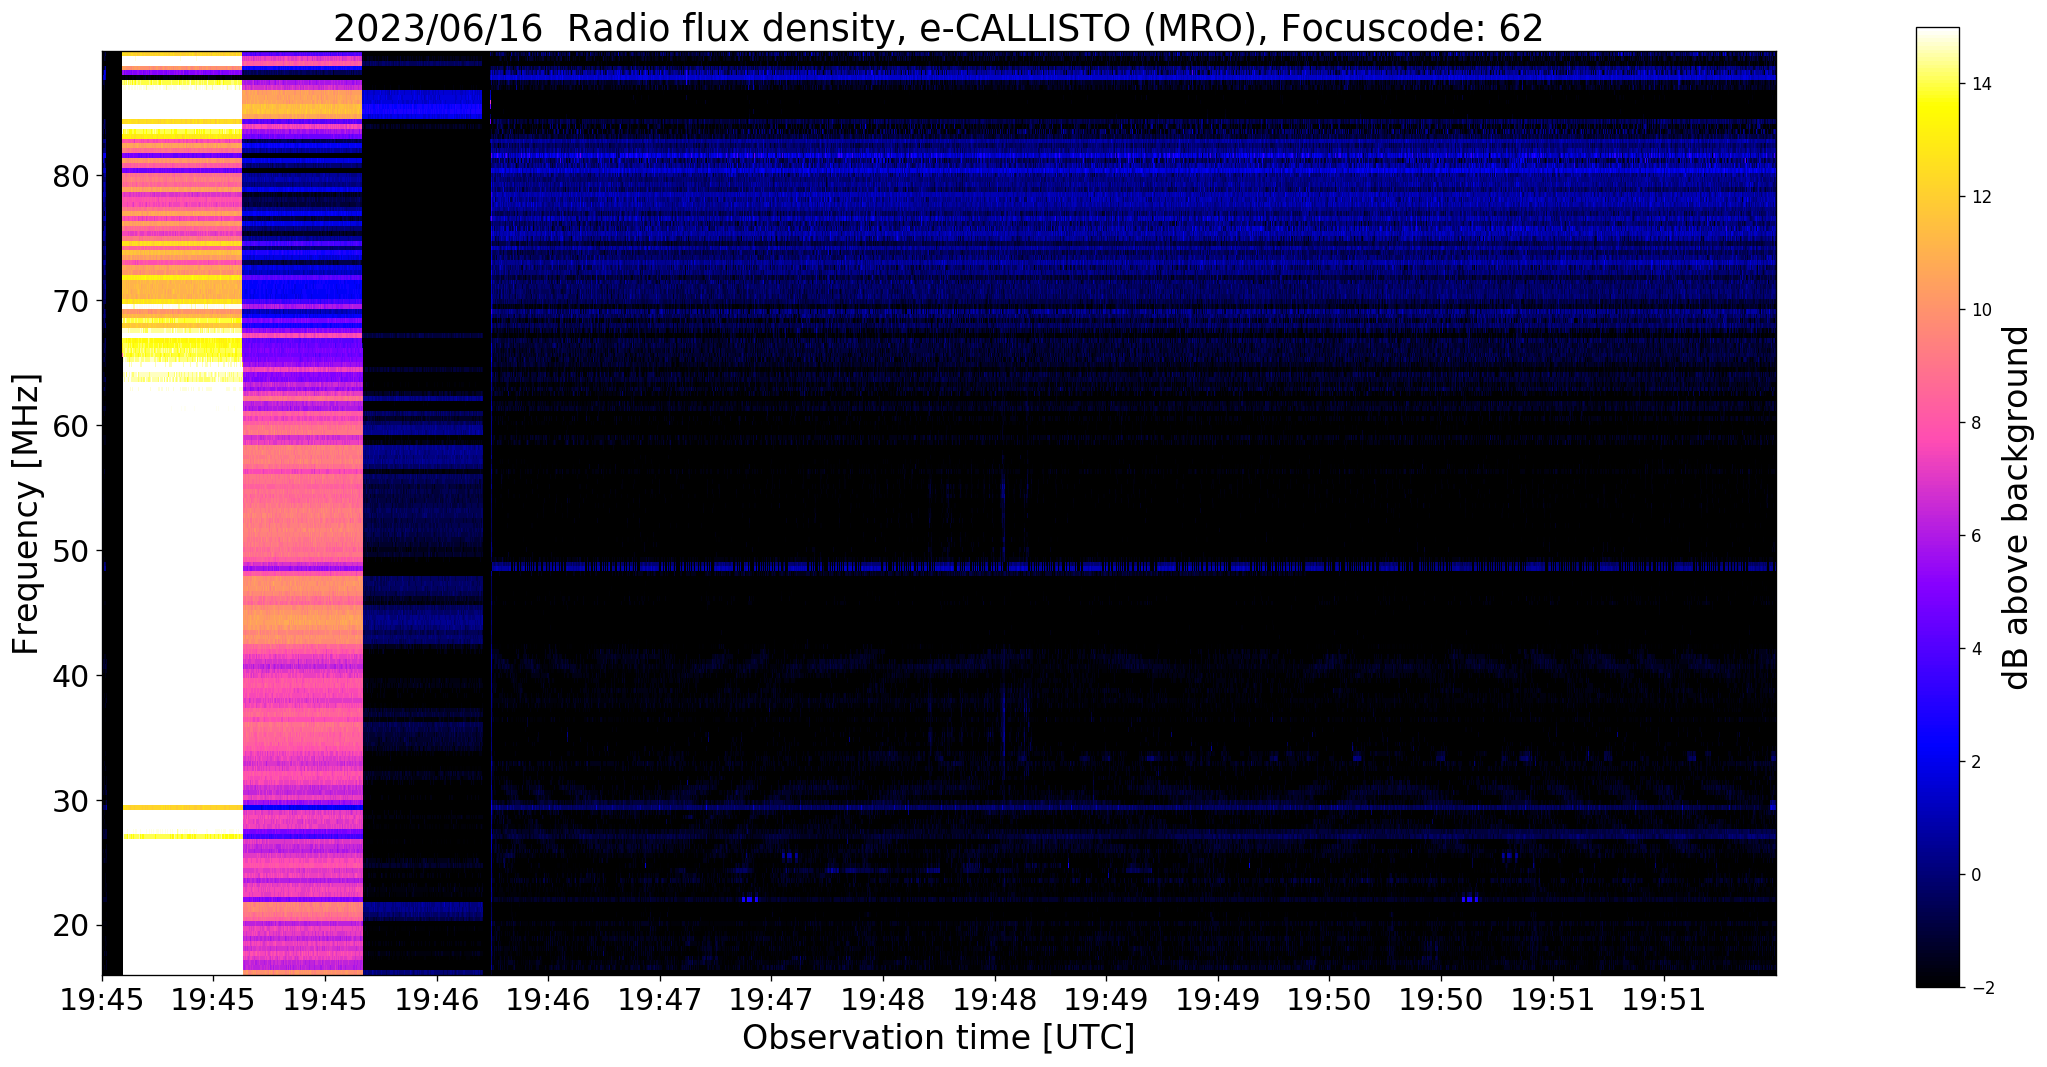Click the colorbar tick value 6
The width and height of the screenshot is (2047, 1067).
point(1975,536)
